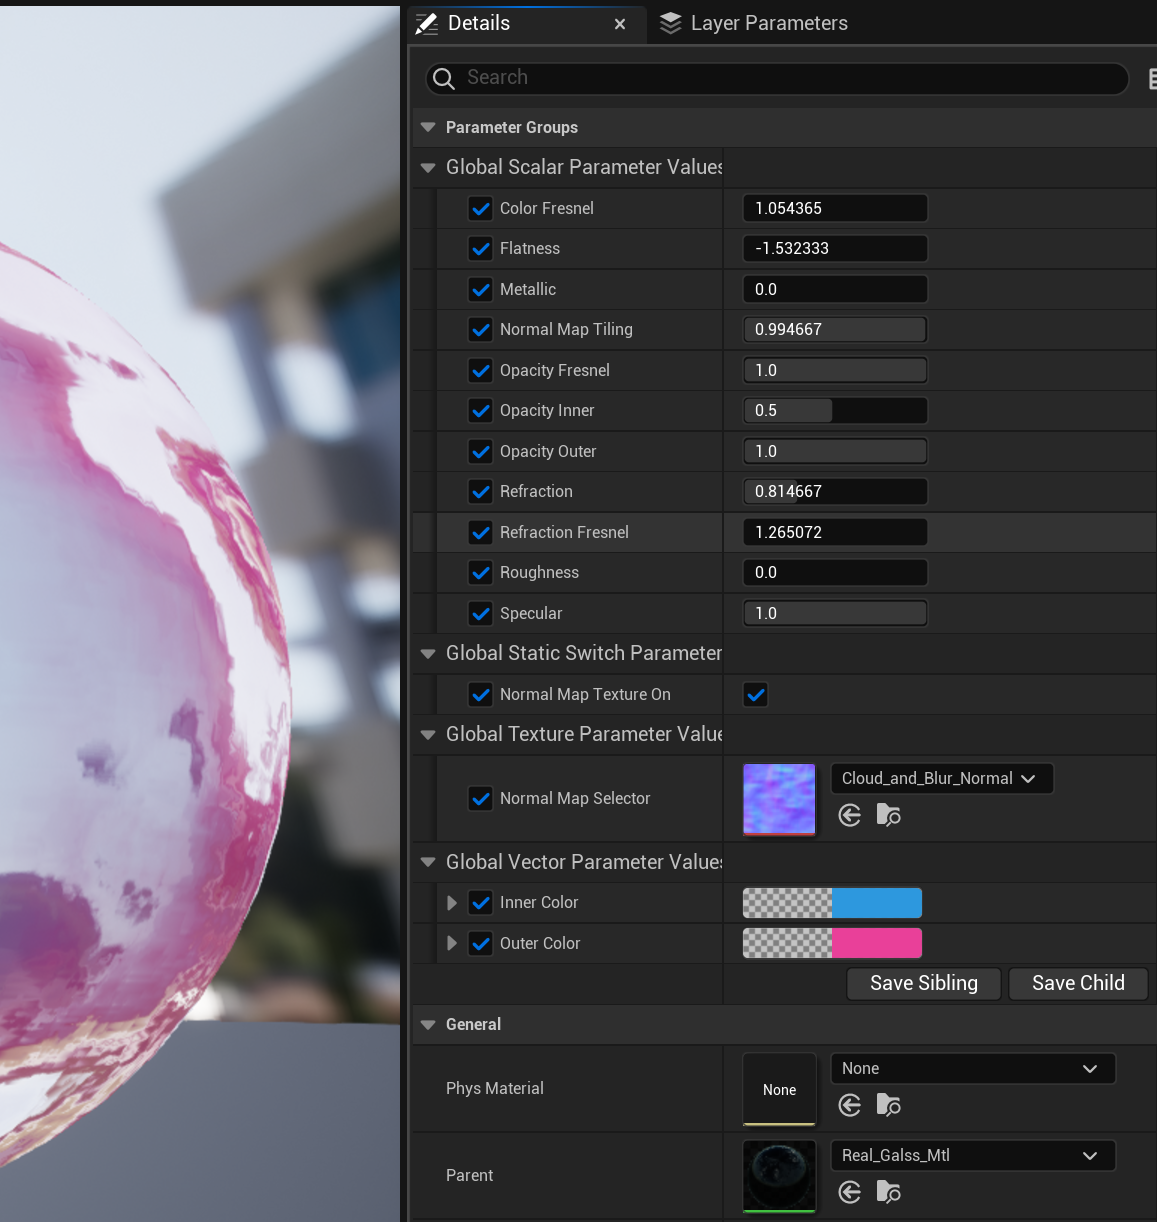Expand the Outer Color channel values
The image size is (1157, 1222).
click(x=452, y=943)
